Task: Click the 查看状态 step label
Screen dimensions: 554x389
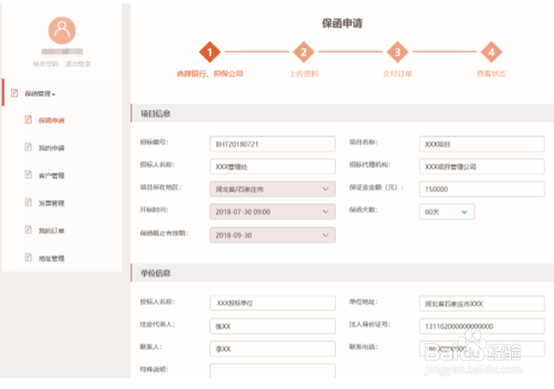Action: pos(491,74)
